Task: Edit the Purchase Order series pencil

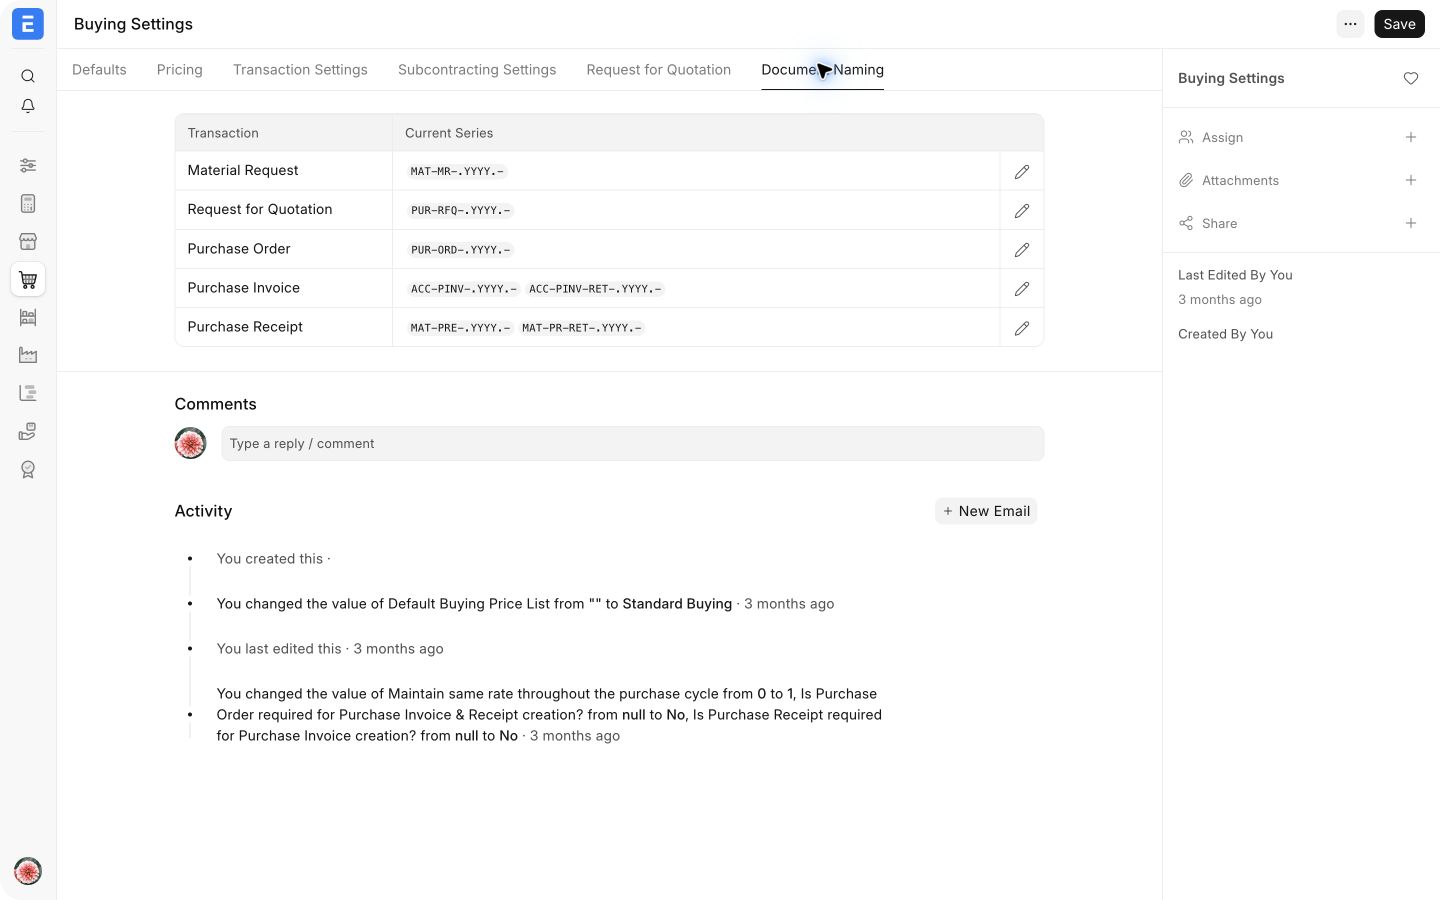Action: (x=1022, y=250)
